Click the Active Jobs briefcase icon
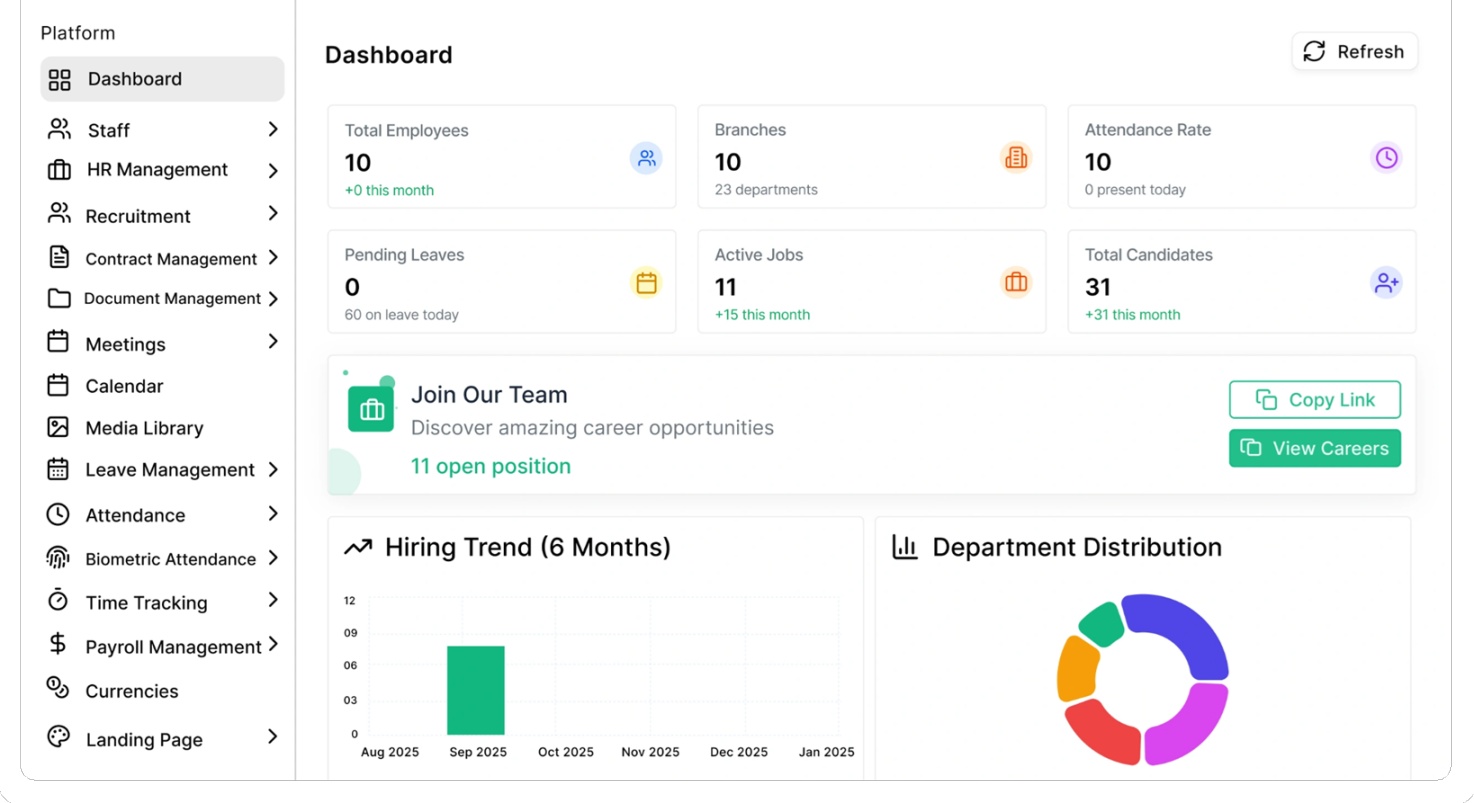The height and width of the screenshot is (803, 1474). (x=1016, y=283)
